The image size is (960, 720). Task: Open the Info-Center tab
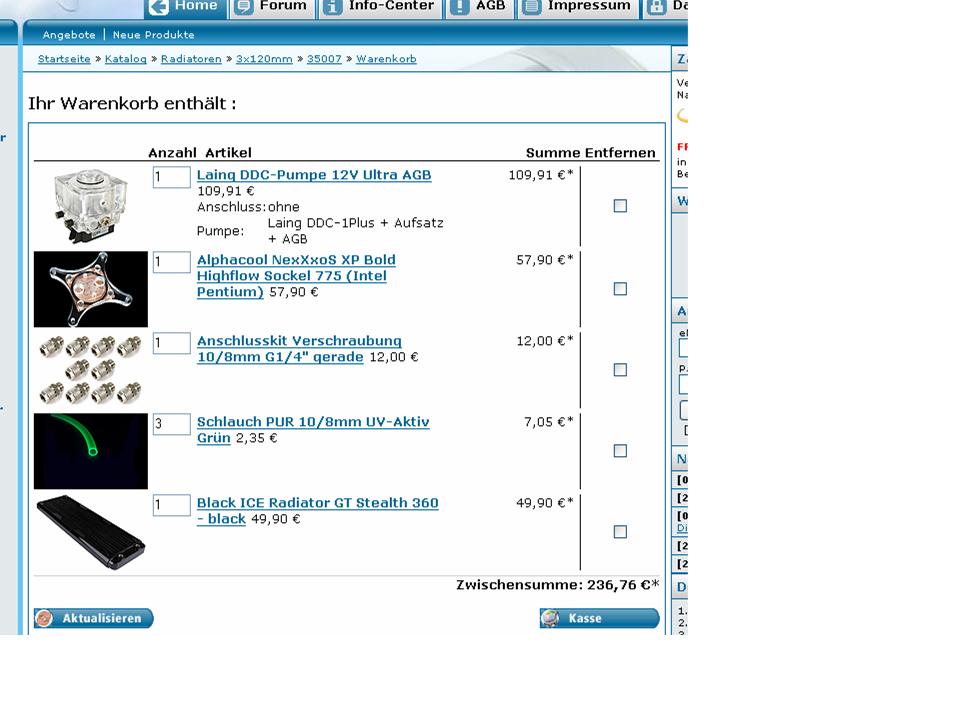pyautogui.click(x=380, y=7)
